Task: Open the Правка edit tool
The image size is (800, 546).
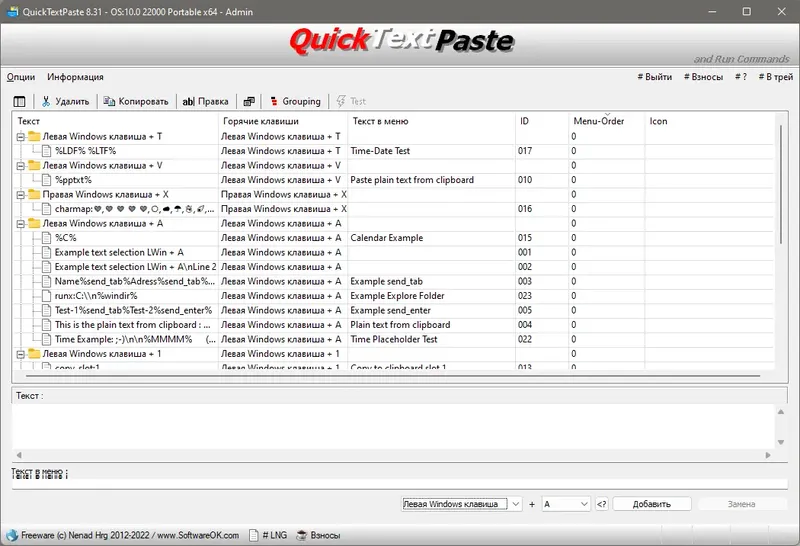Action: pos(206,102)
